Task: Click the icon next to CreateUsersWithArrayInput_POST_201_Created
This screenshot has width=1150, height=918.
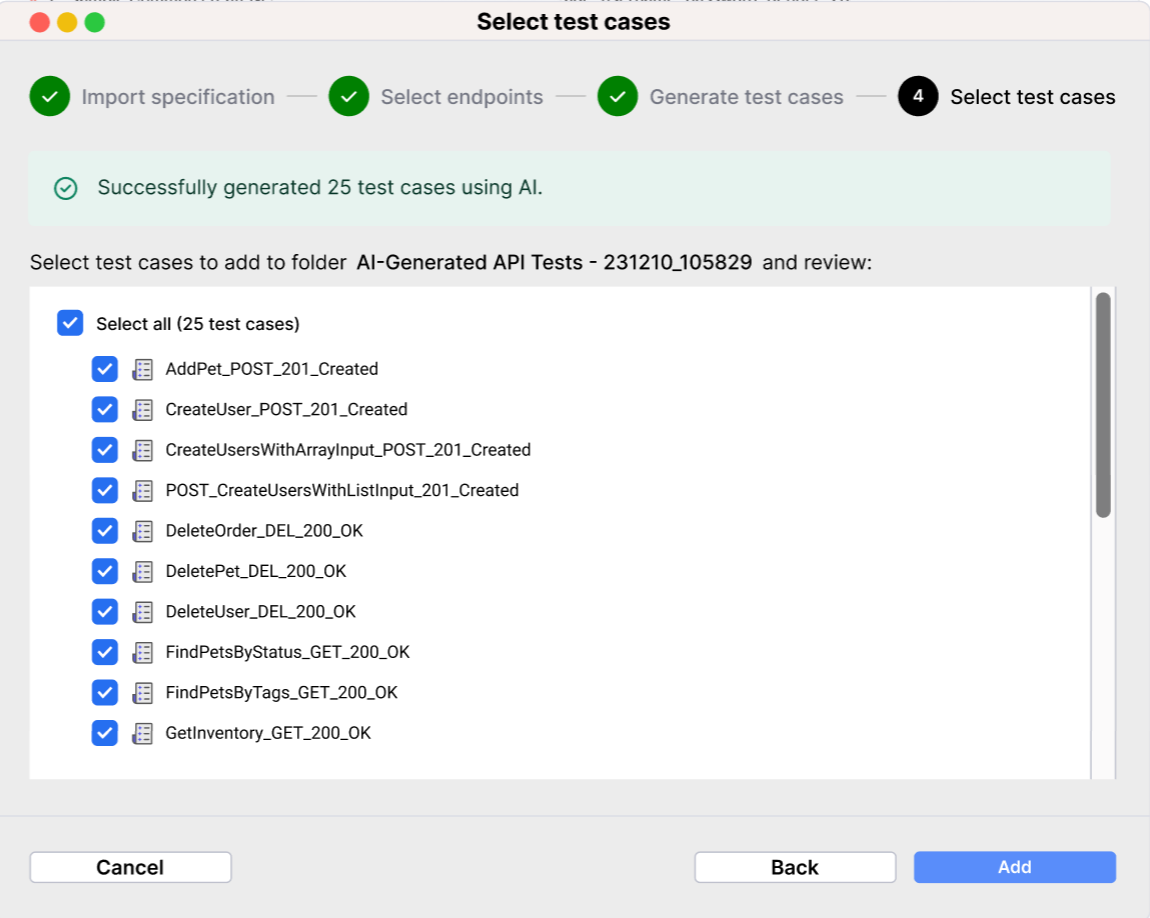Action: [x=142, y=450]
